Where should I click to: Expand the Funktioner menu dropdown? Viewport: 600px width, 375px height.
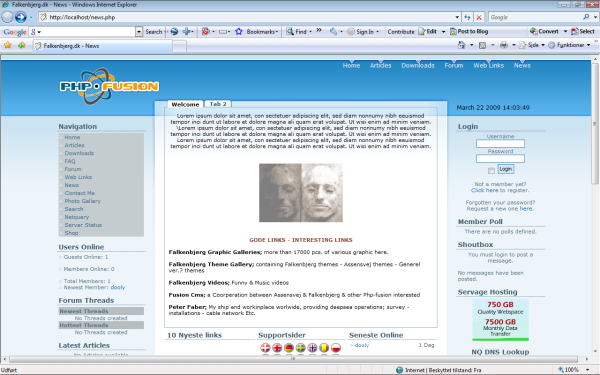pos(589,45)
